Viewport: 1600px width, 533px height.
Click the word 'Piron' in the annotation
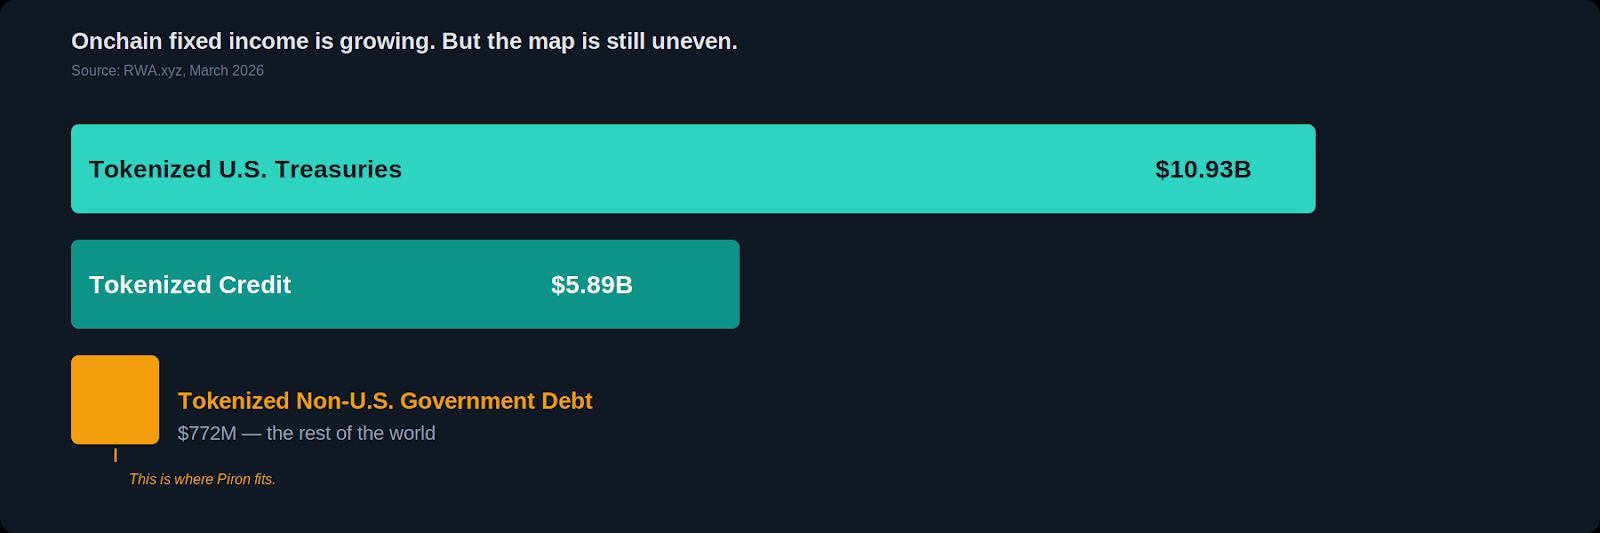tap(234, 479)
